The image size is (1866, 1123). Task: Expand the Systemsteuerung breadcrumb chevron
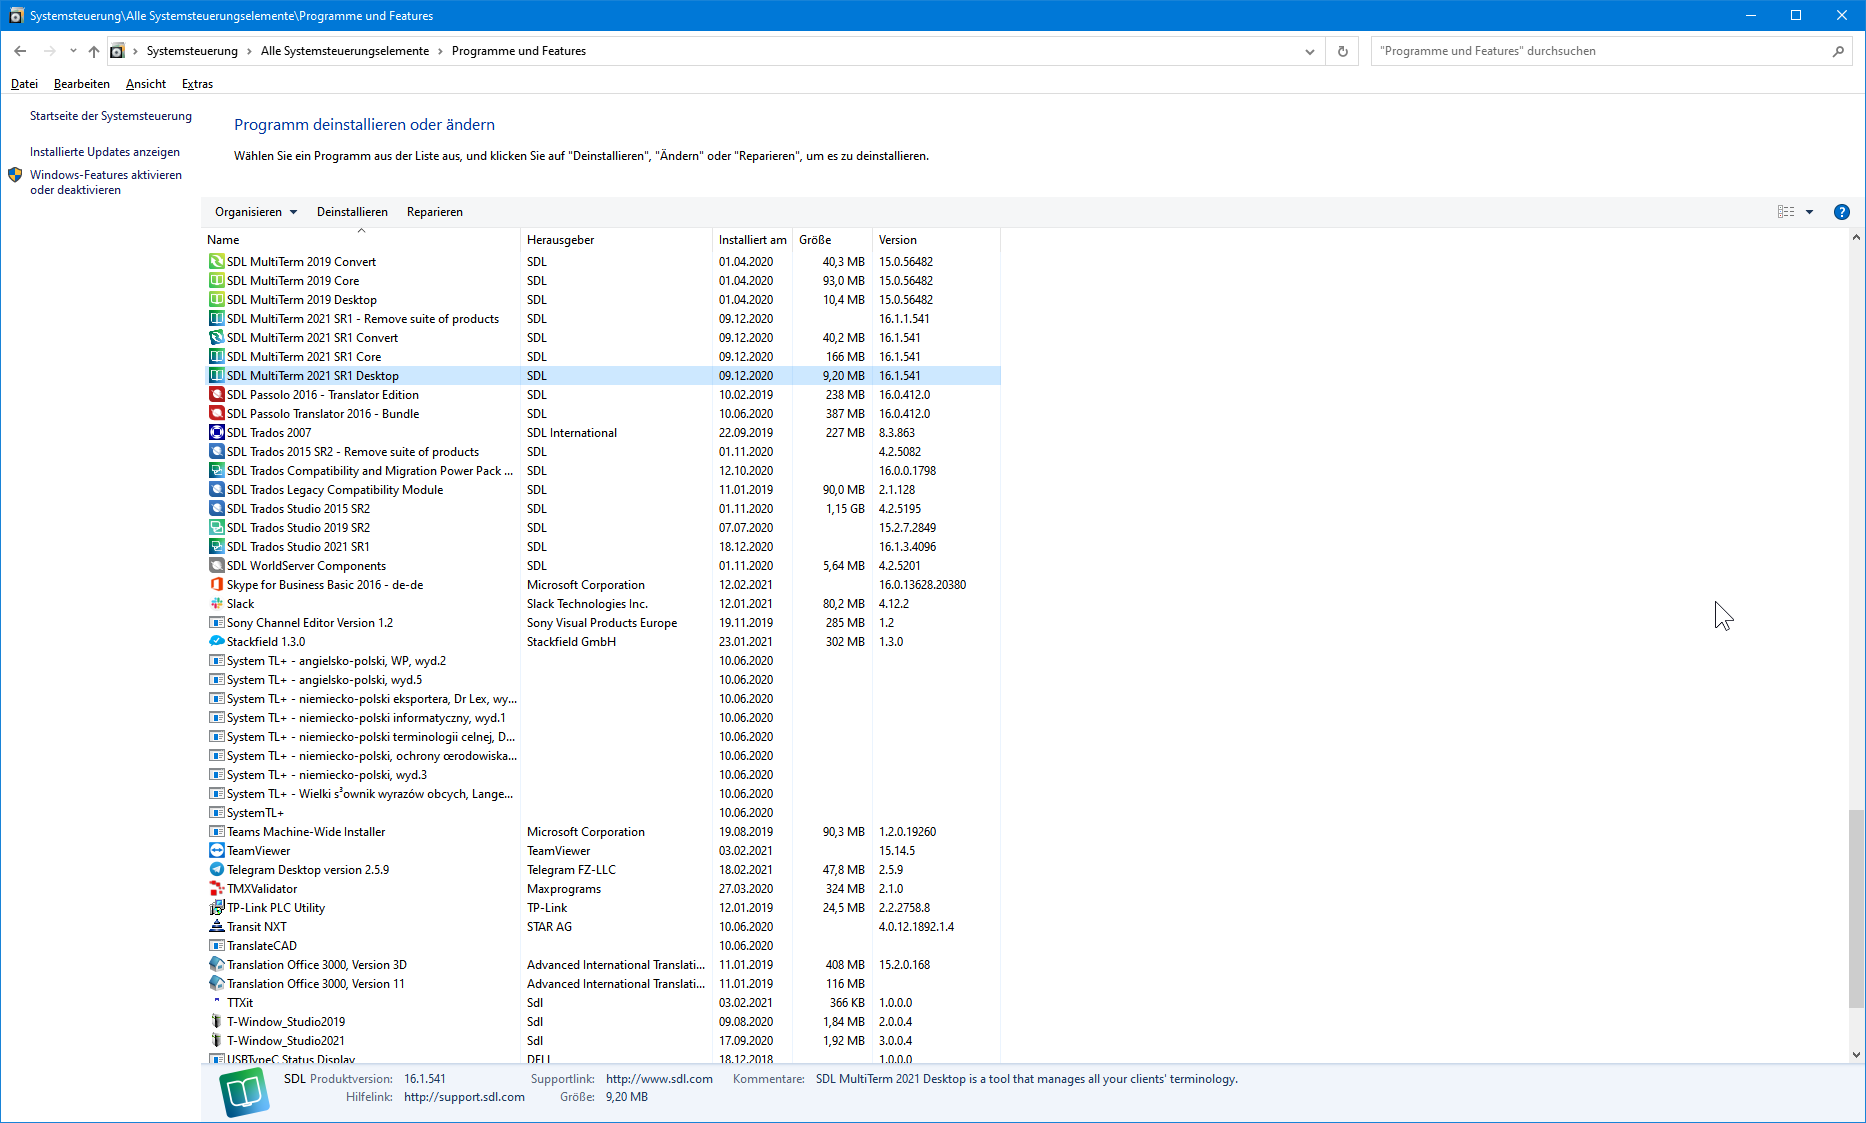pos(249,51)
